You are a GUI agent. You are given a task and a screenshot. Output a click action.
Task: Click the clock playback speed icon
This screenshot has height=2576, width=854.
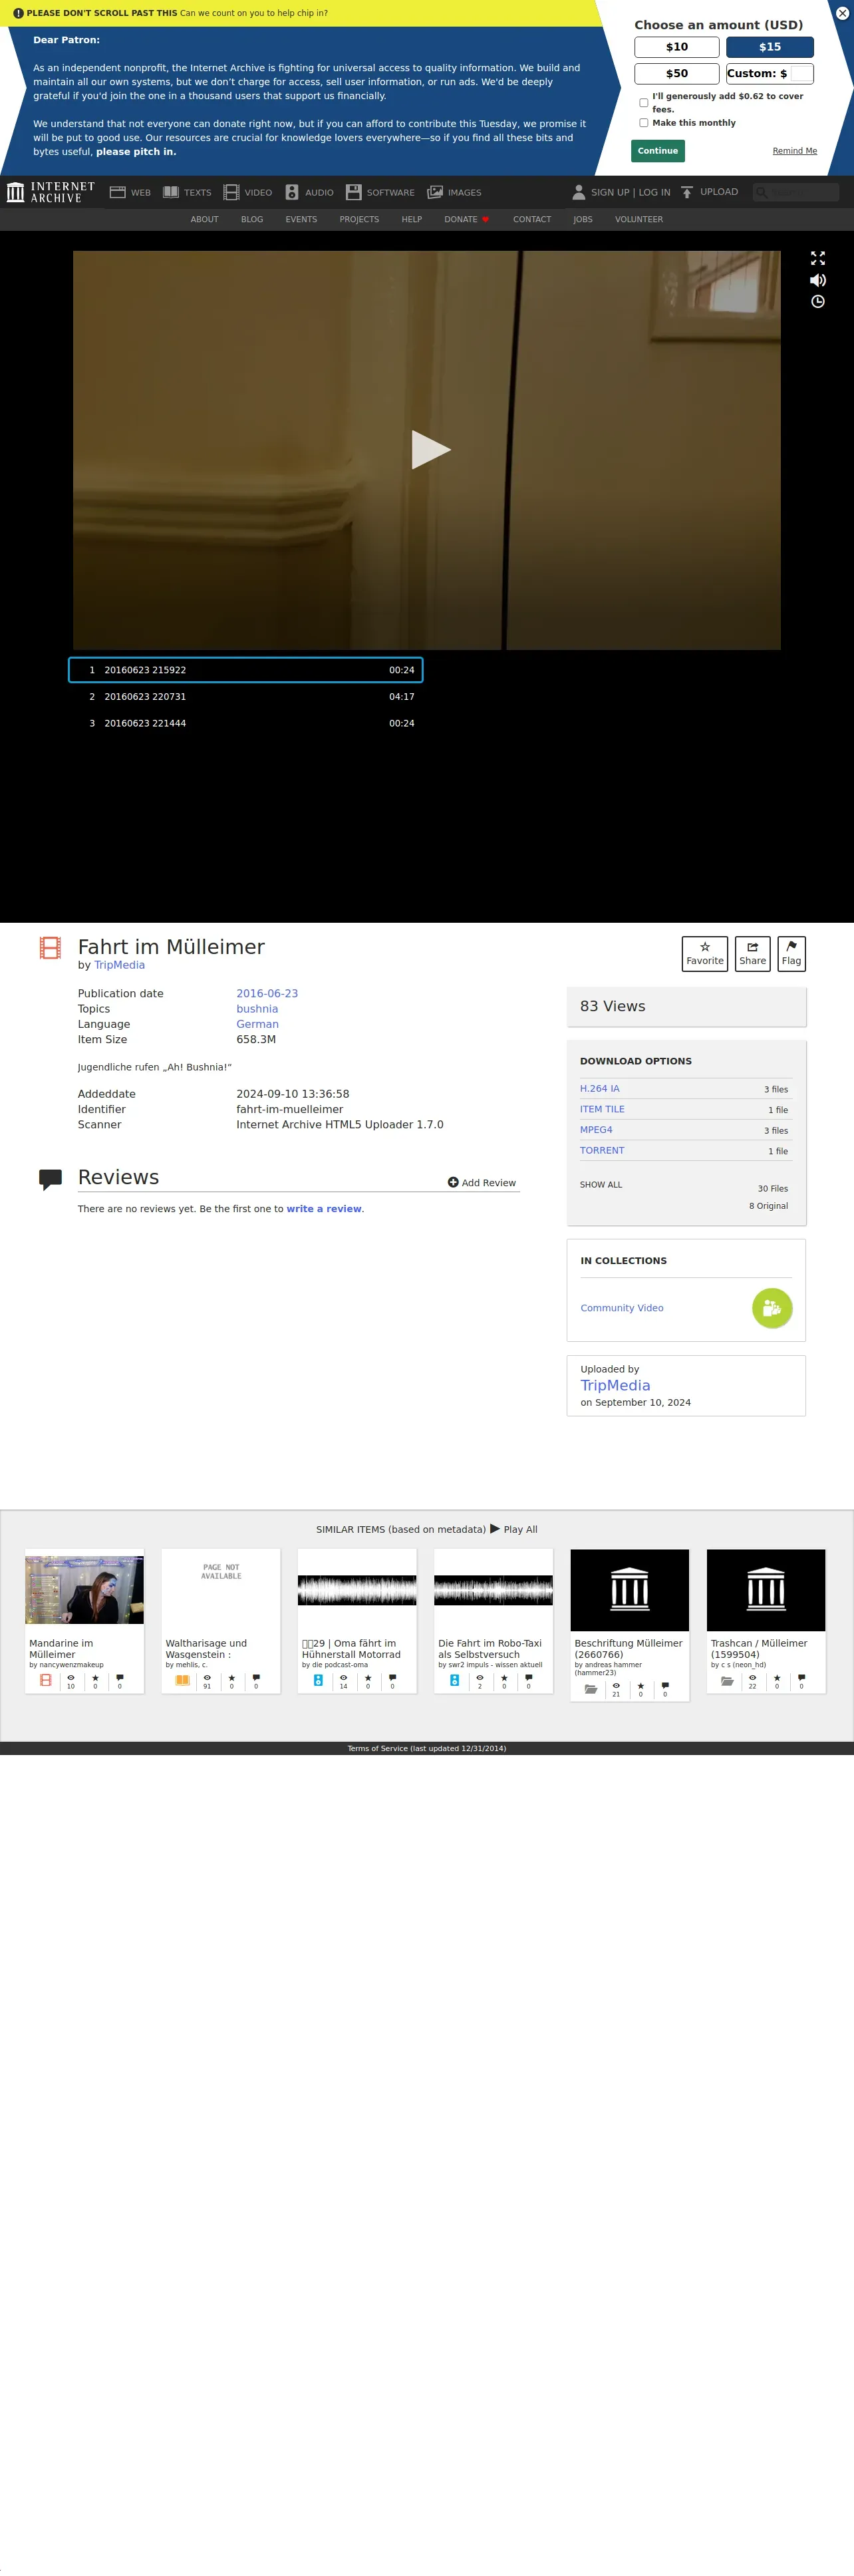[818, 302]
